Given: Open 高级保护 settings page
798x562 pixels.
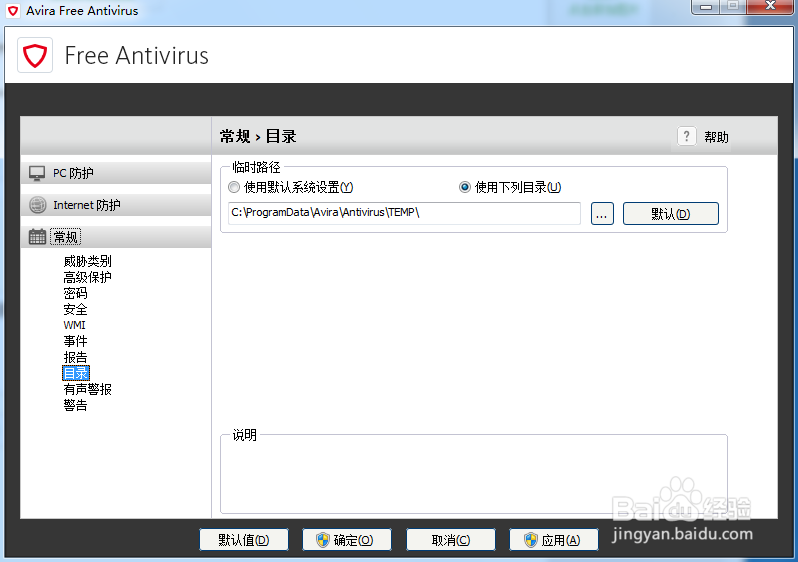Looking at the screenshot, I should [88, 277].
